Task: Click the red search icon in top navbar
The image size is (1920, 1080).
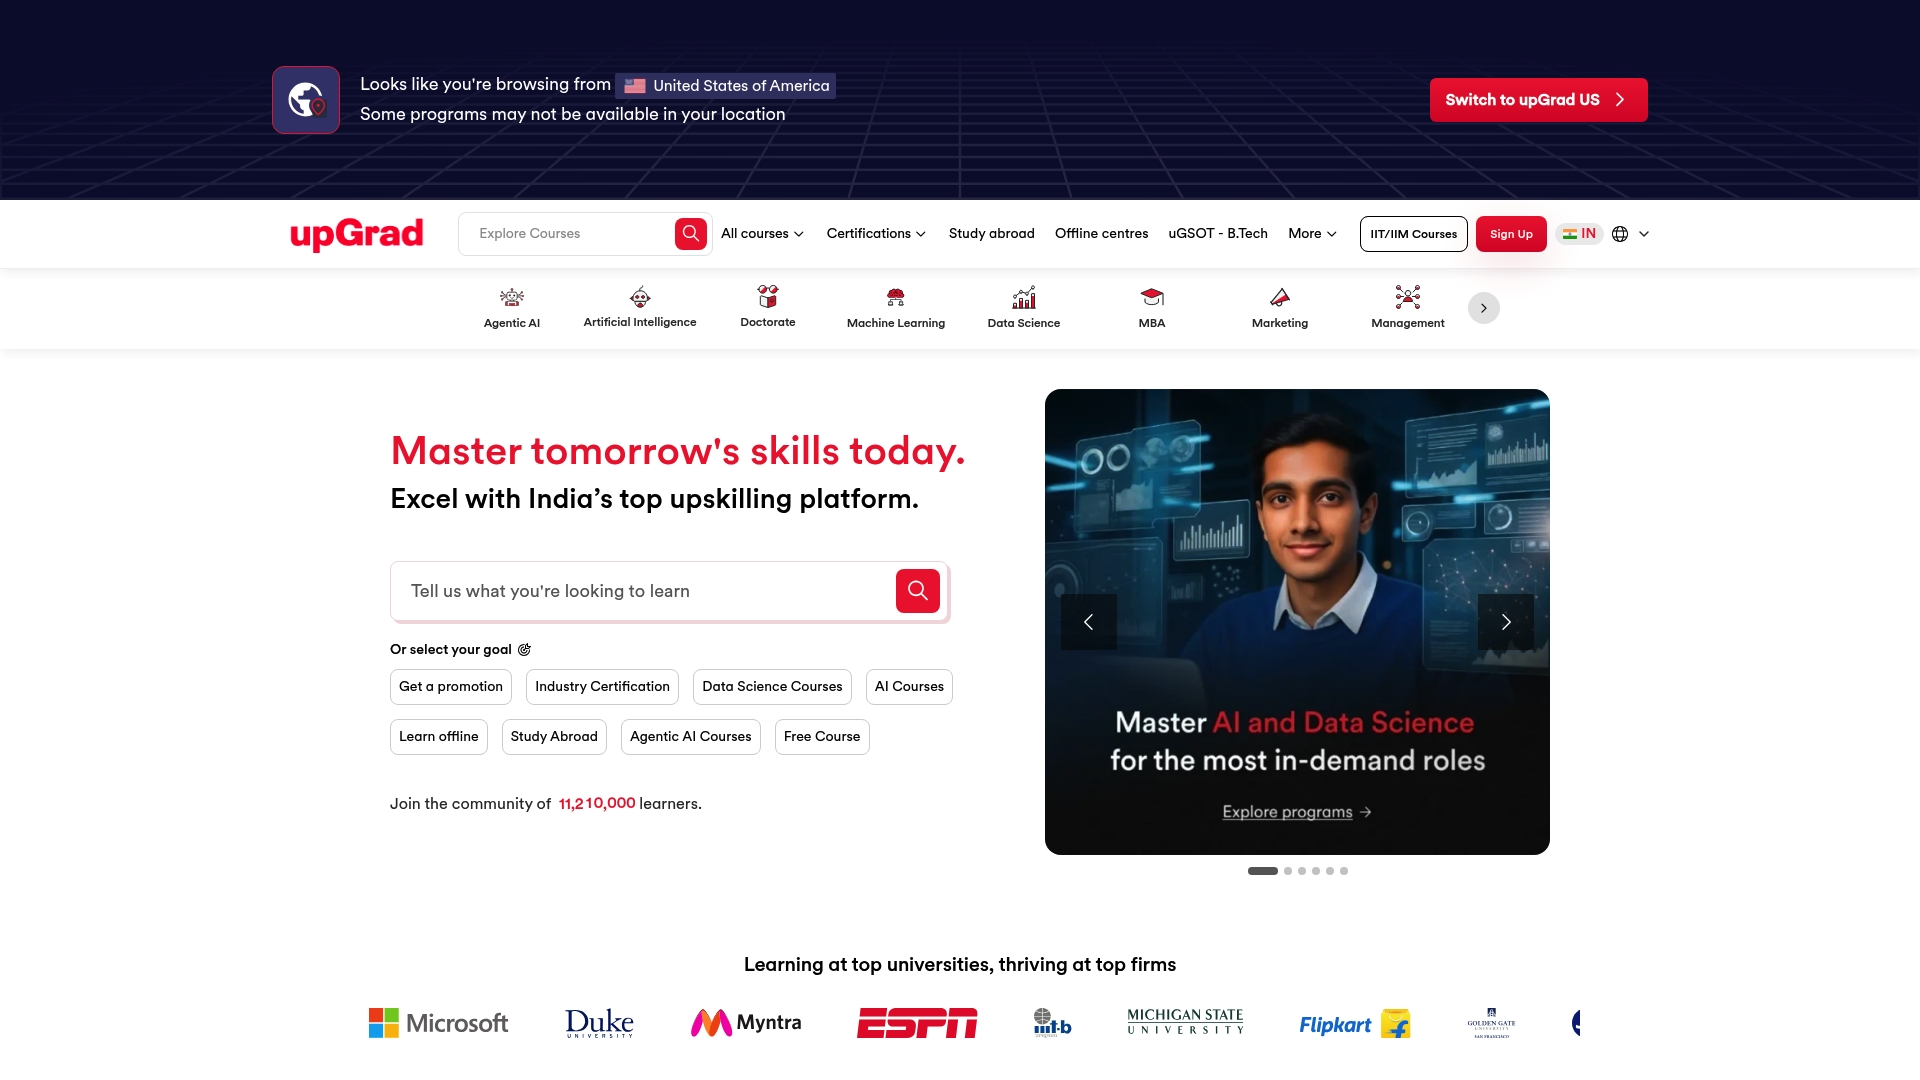Action: pos(691,234)
